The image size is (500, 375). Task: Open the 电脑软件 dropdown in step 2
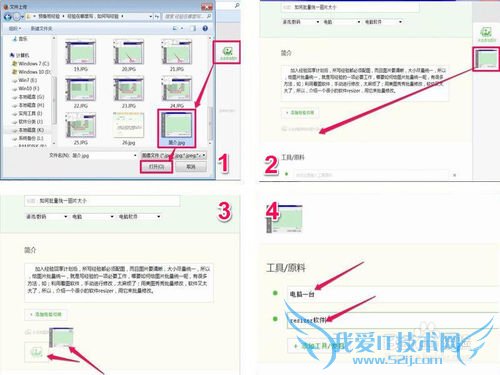click(383, 22)
